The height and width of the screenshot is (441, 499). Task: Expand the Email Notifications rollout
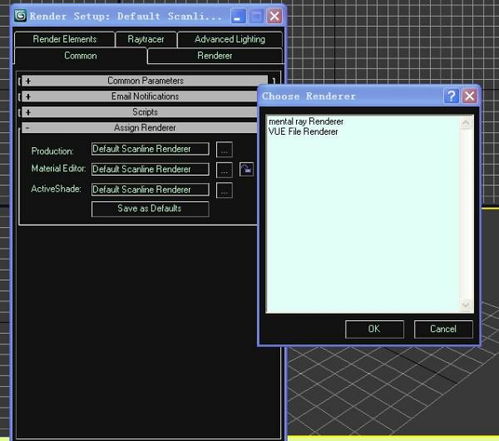[140, 97]
